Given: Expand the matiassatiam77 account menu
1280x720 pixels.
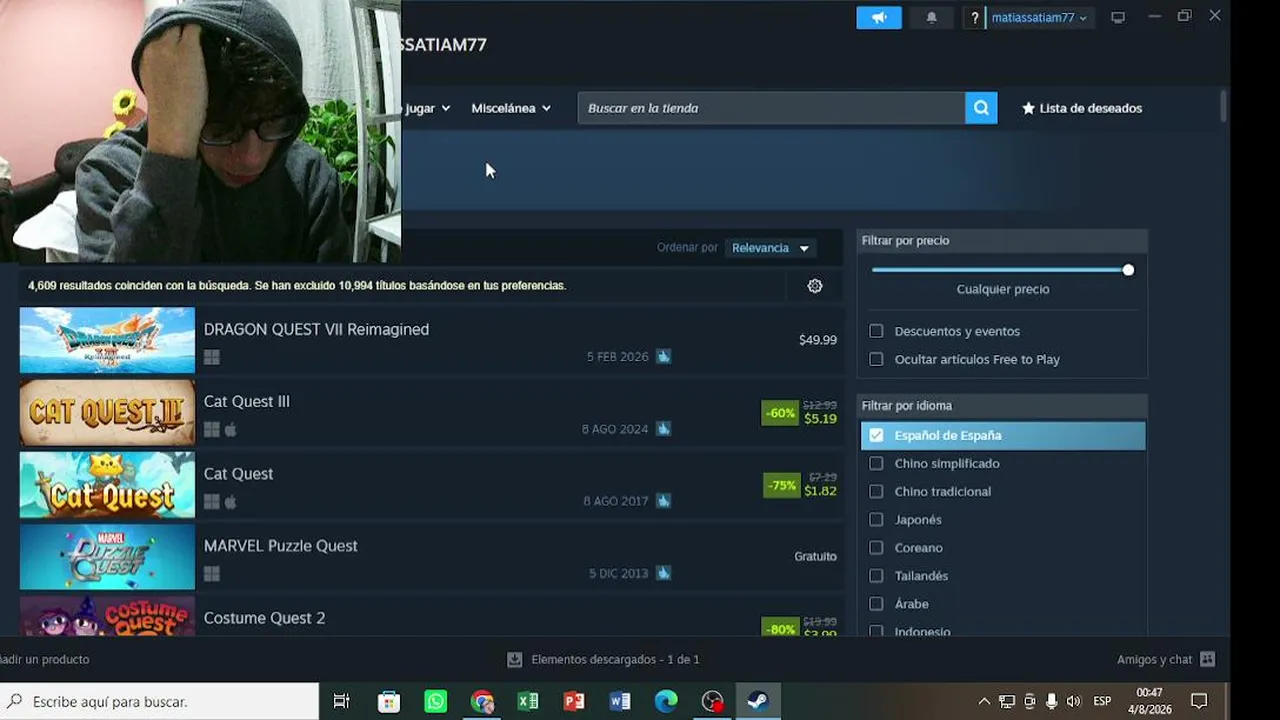Looking at the screenshot, I should pyautogui.click(x=1039, y=18).
